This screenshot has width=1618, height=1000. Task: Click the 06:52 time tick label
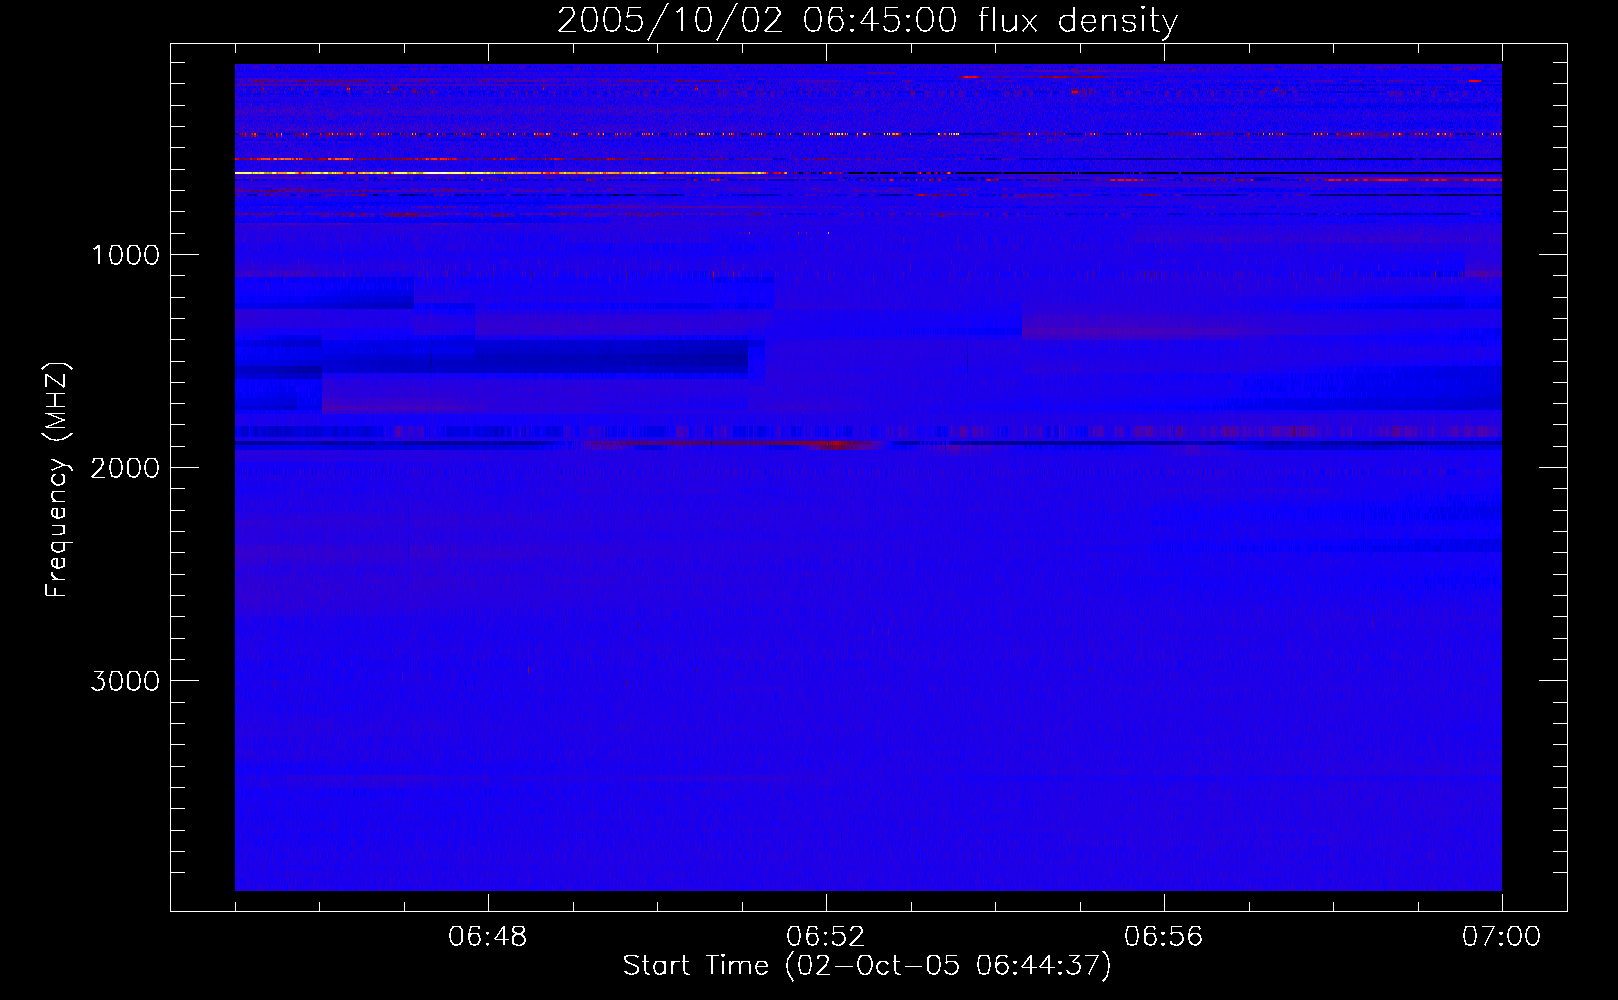pos(826,937)
